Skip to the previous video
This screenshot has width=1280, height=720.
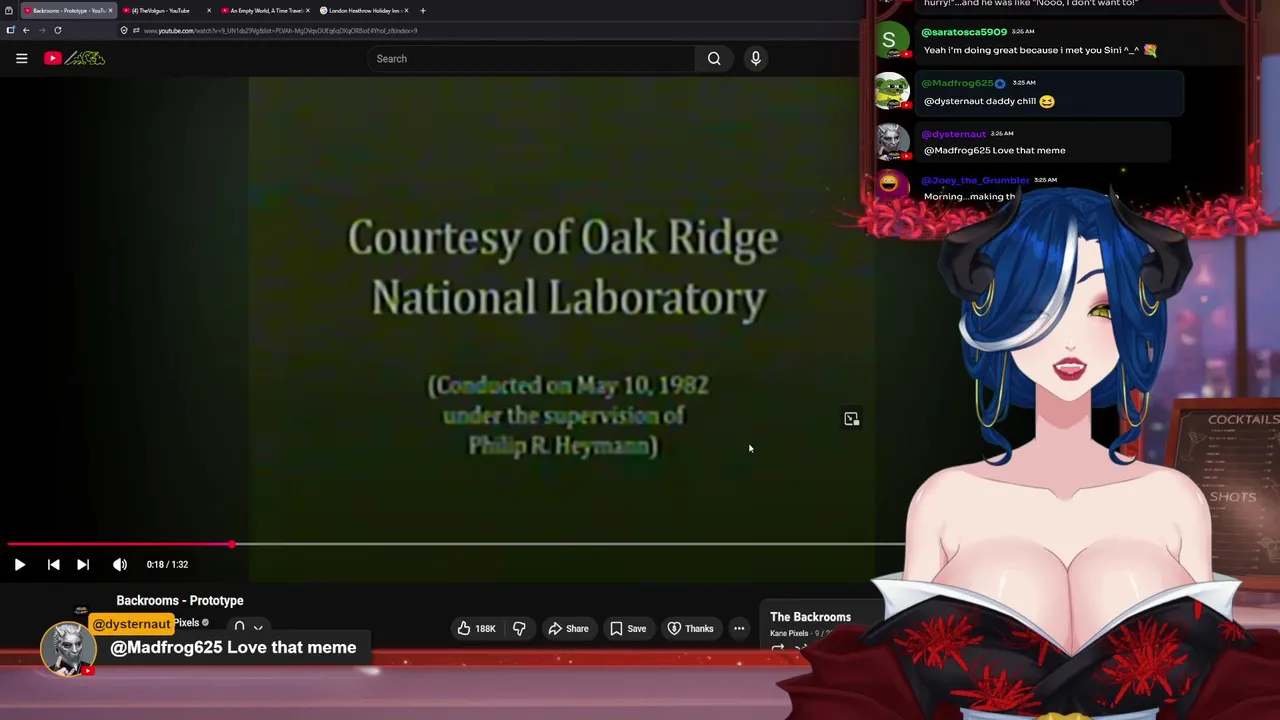tap(53, 564)
